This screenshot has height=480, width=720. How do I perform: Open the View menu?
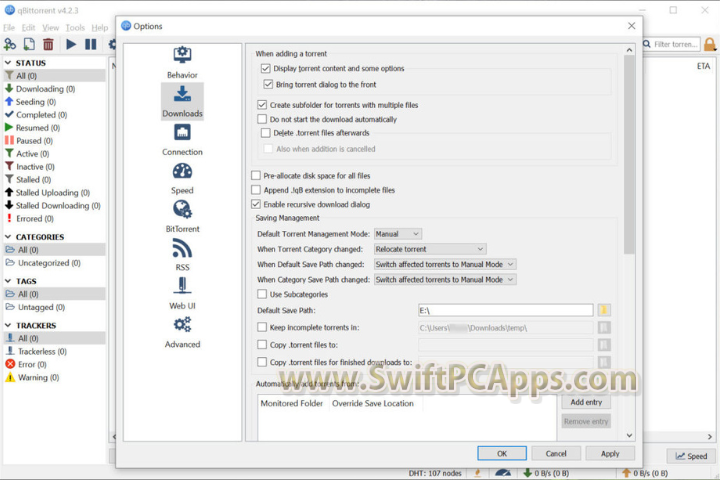click(x=51, y=28)
